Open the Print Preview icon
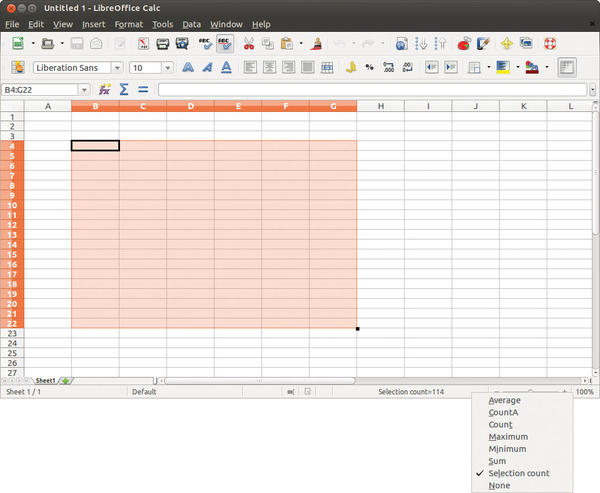The image size is (600, 493). [182, 44]
